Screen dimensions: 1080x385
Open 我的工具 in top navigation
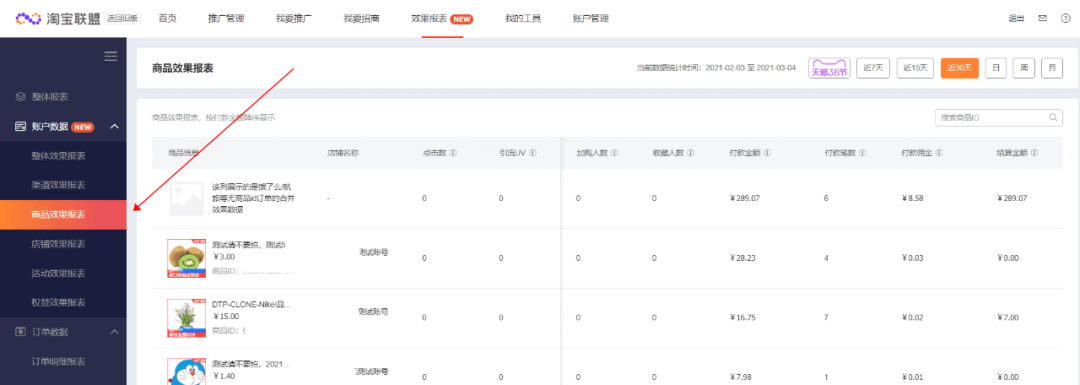tap(523, 19)
